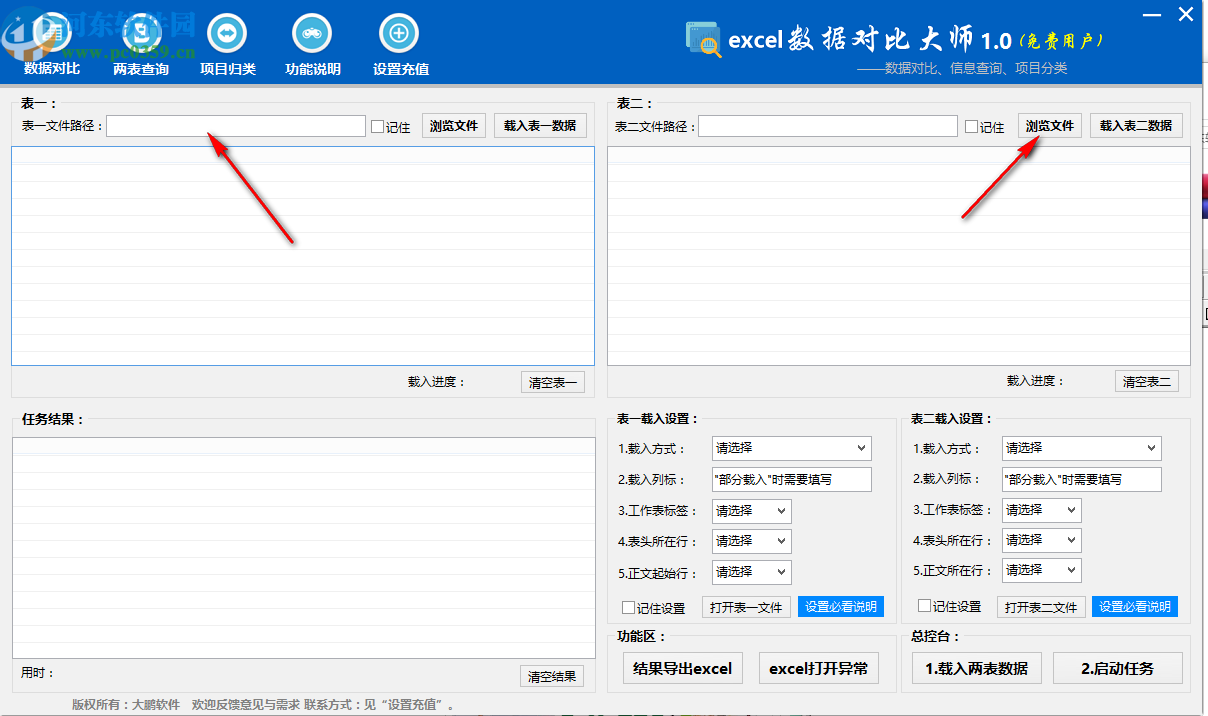1208x716 pixels.
Task: Click 浏览文件 button for table two
Action: tap(1050, 126)
